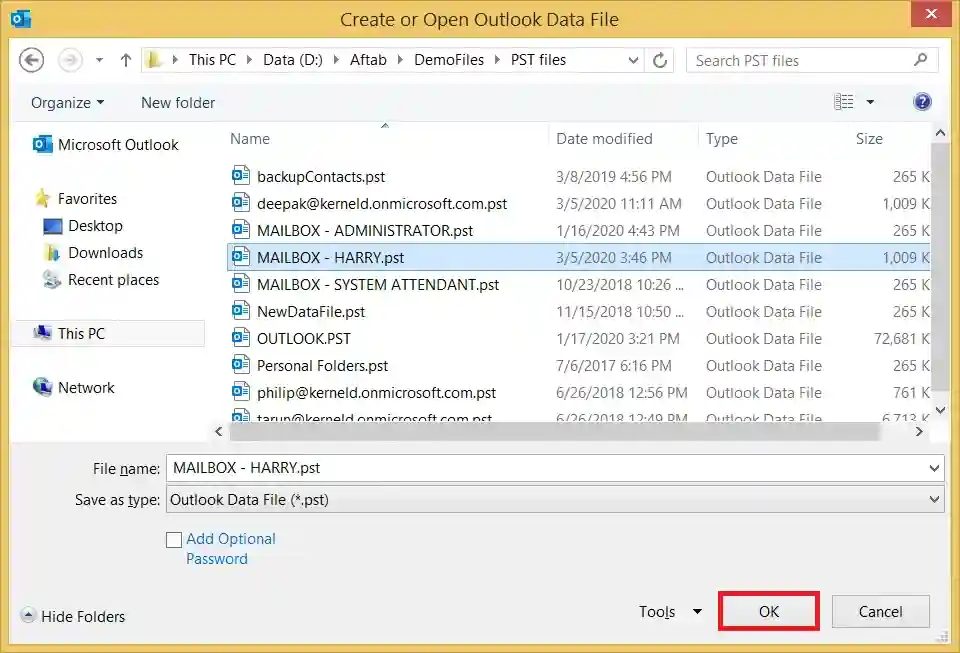Click This PC in the address bar
The width and height of the screenshot is (960, 653).
click(x=212, y=60)
